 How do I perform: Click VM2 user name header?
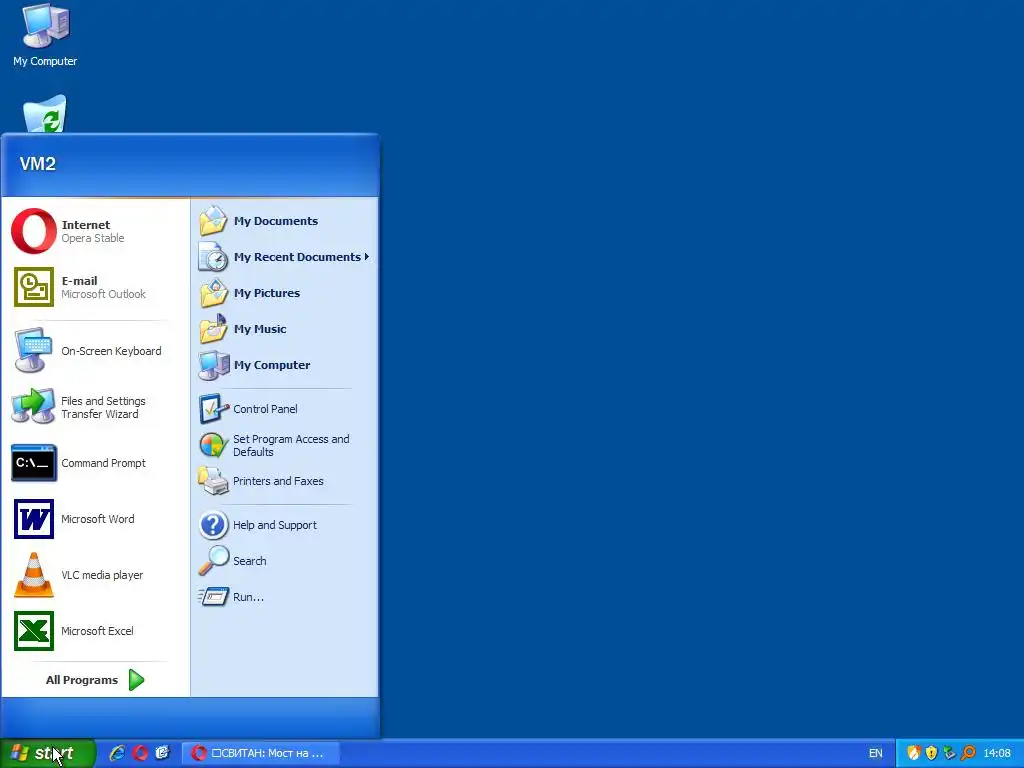pos(38,163)
